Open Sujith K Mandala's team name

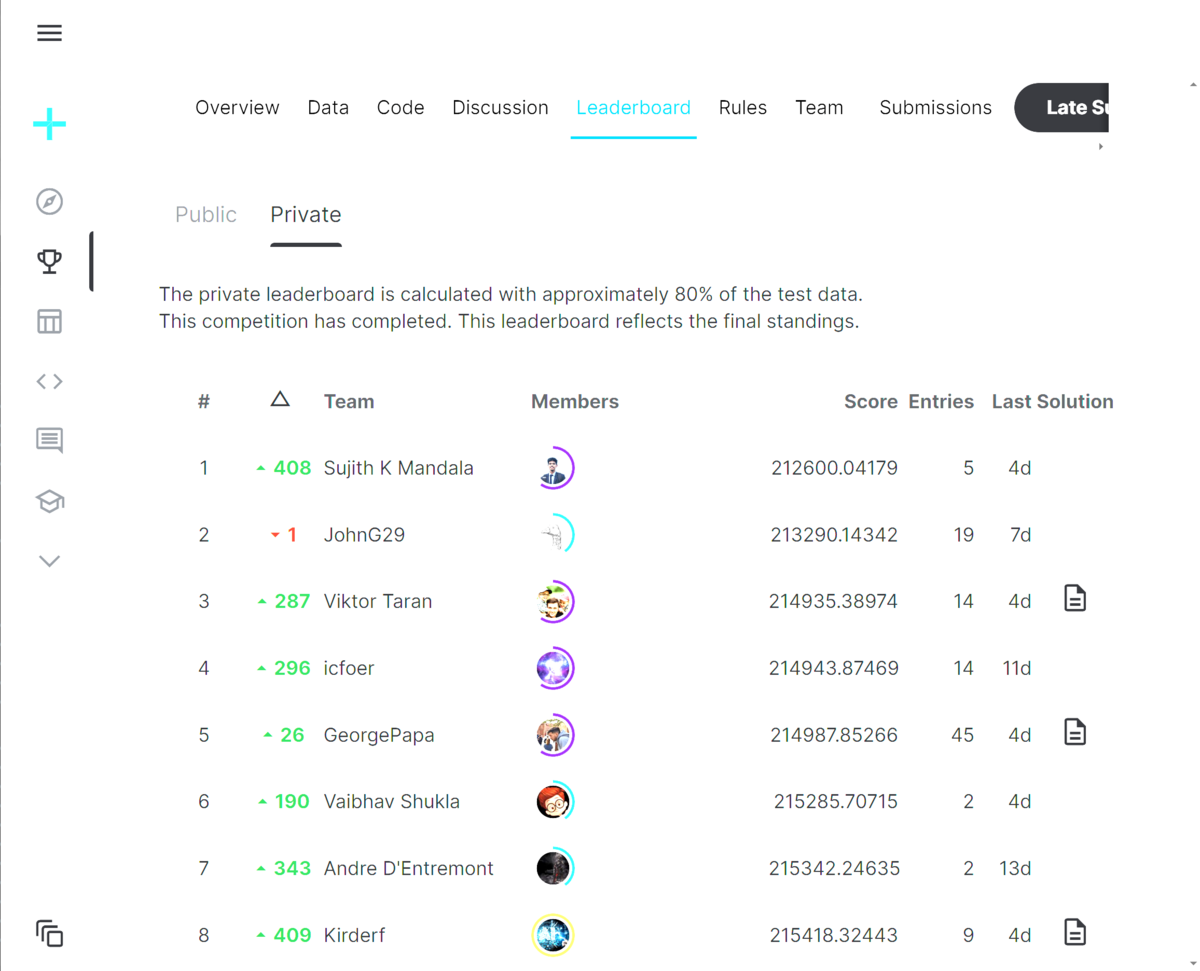(x=398, y=467)
